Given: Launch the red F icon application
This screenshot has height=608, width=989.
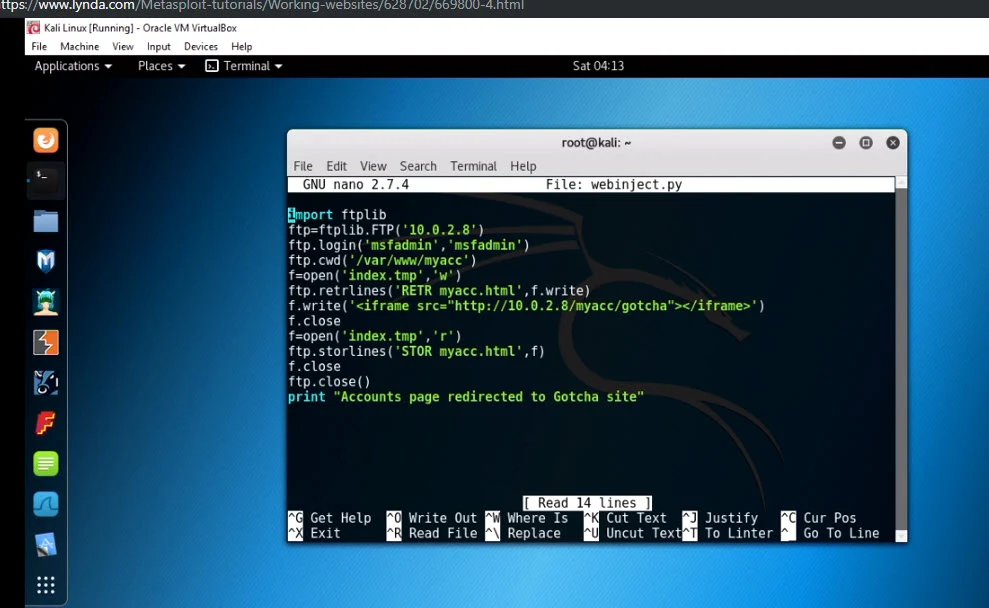Looking at the screenshot, I should [45, 423].
